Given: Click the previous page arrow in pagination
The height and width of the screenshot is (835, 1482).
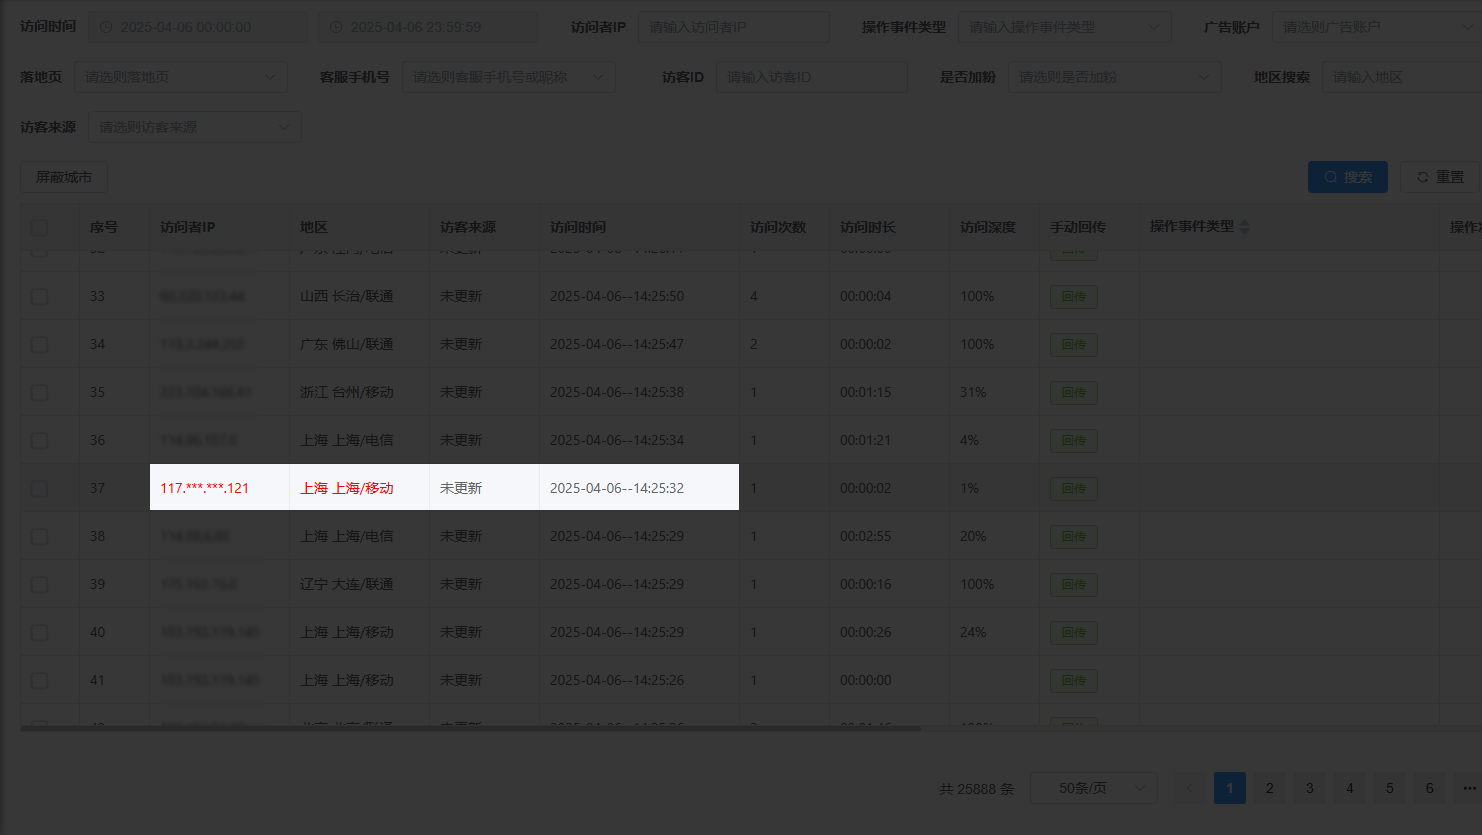Looking at the screenshot, I should point(1189,788).
